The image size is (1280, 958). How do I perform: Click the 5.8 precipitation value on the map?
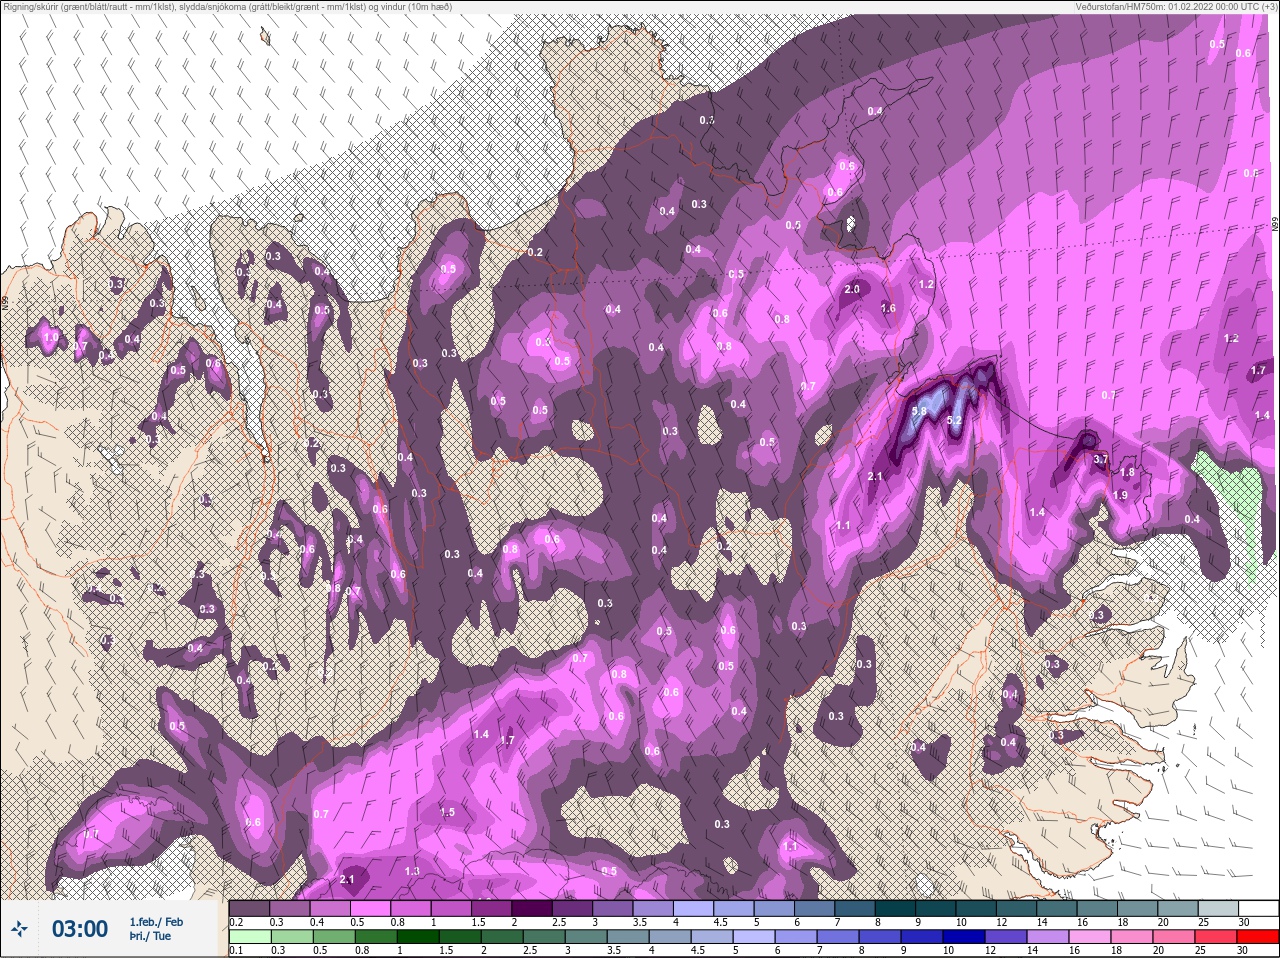(920, 411)
